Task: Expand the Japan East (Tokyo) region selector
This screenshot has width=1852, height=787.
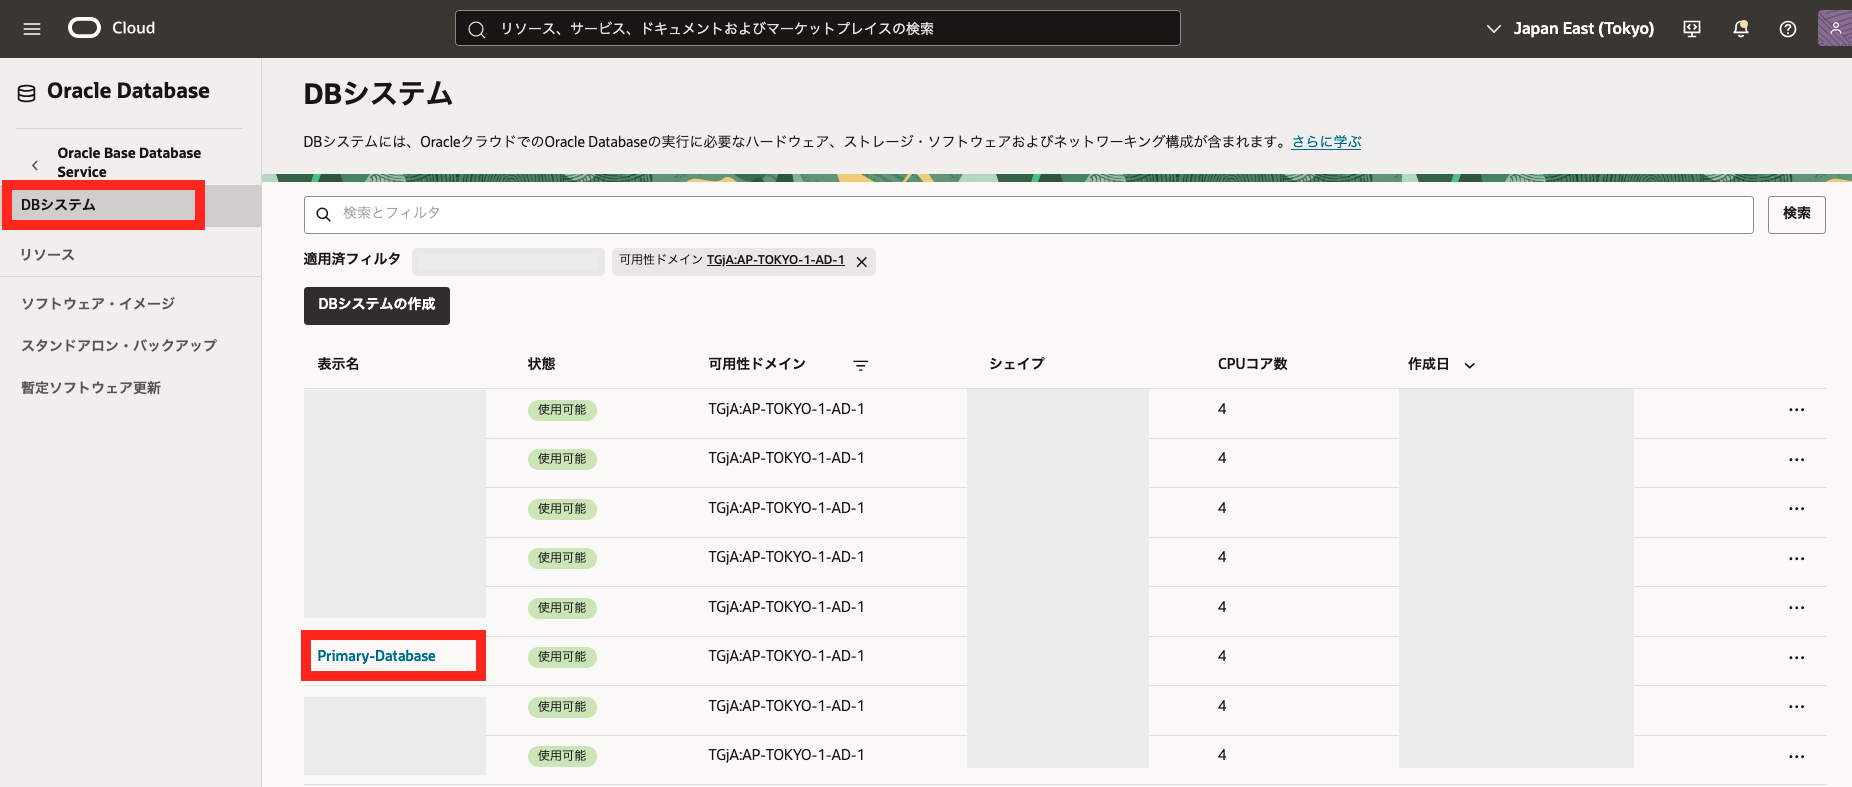Action: pos(1570,29)
